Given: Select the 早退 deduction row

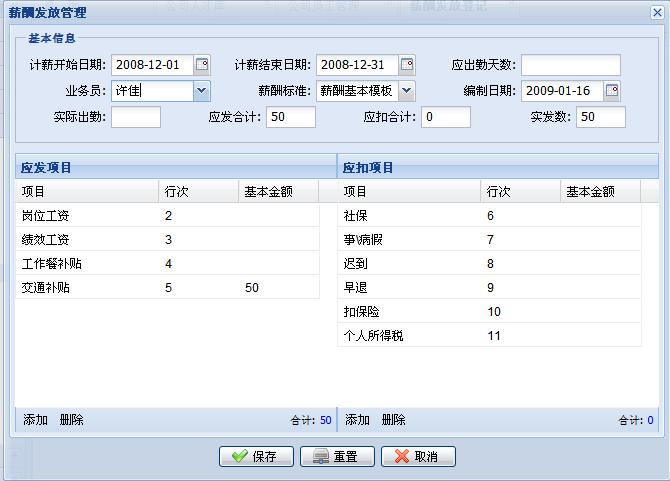Looking at the screenshot, I should (x=490, y=287).
